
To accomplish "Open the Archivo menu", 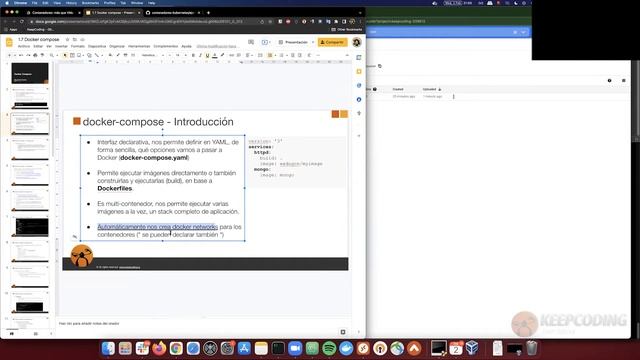I will 24,47.
